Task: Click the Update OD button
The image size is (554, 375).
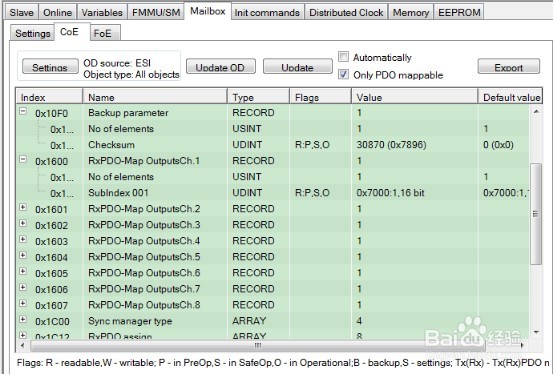Action: point(220,67)
